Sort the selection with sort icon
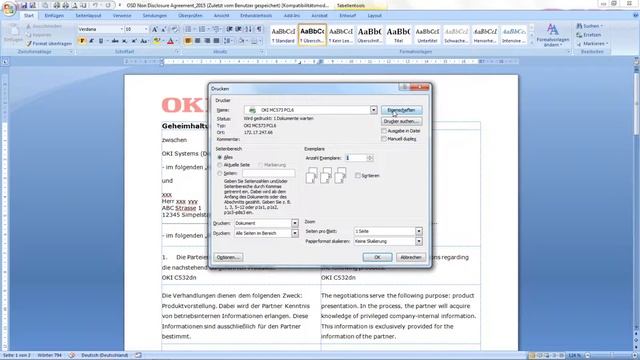This screenshot has width=640, height=360. (x=249, y=29)
